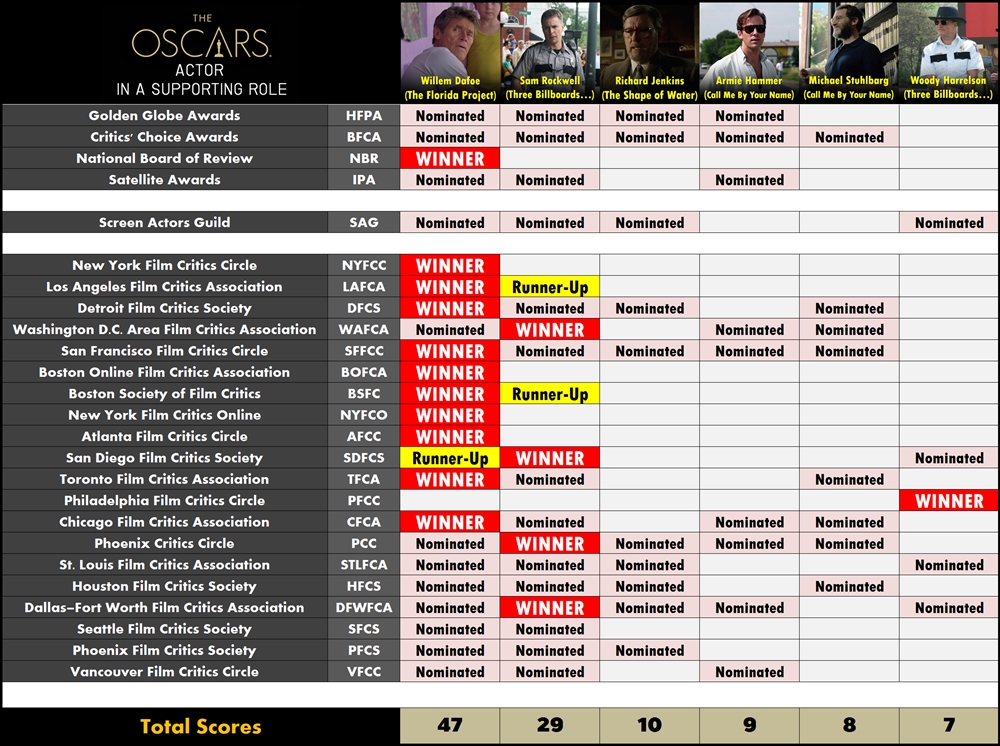The width and height of the screenshot is (1000, 746).
Task: Click Sam Rockwell's photo thumbnail
Action: tap(550, 52)
